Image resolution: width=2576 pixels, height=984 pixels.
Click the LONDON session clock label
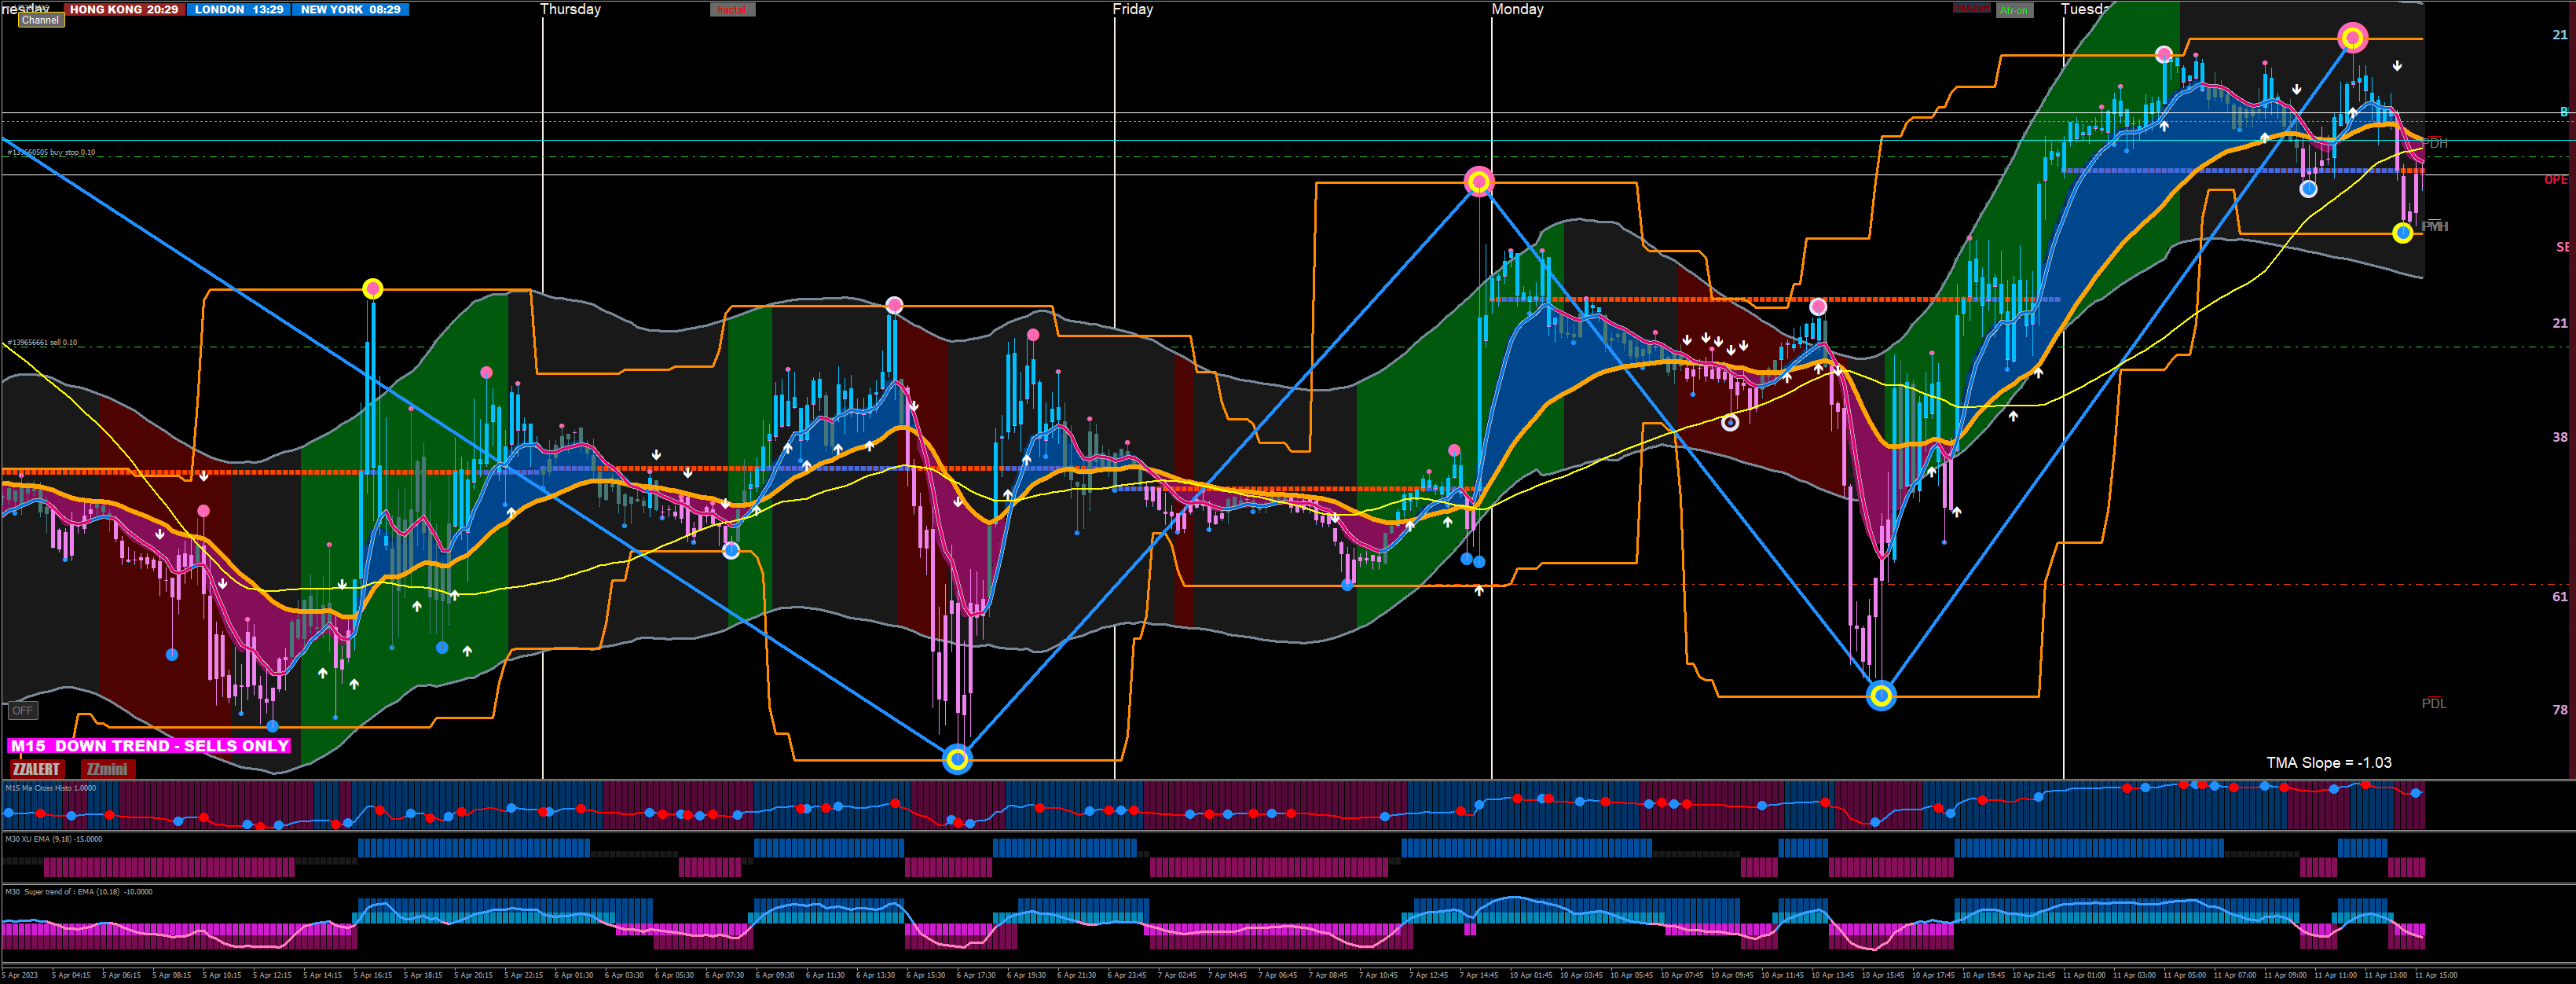click(x=238, y=9)
